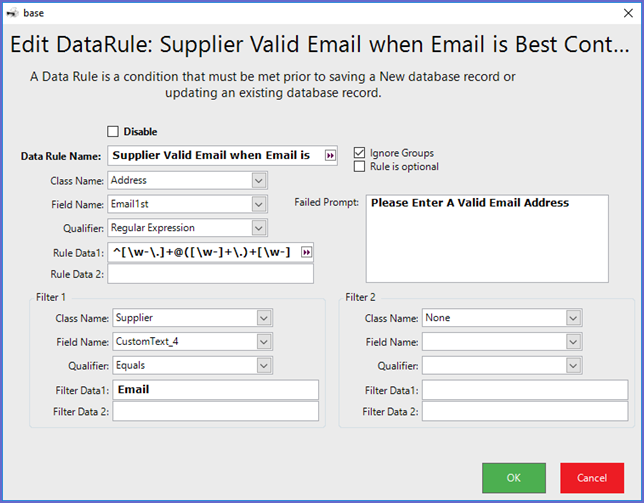644x503 pixels.
Task: Click the expand icon beside Data Rule Name
Action: pos(330,155)
